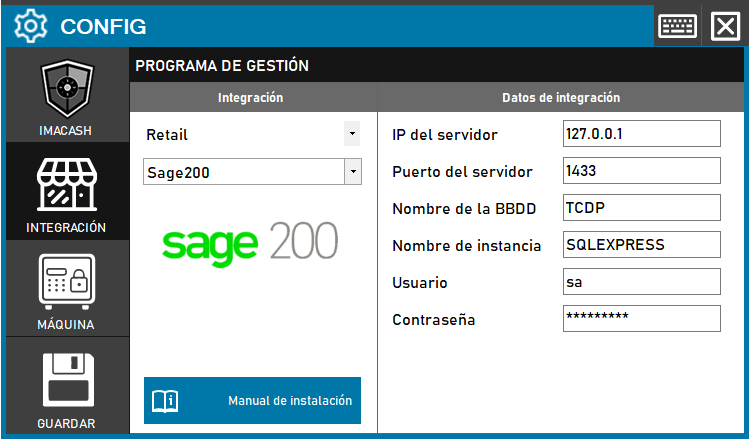Focus the Puerto del servidor field
Screen dimensions: 749x442
(641, 171)
